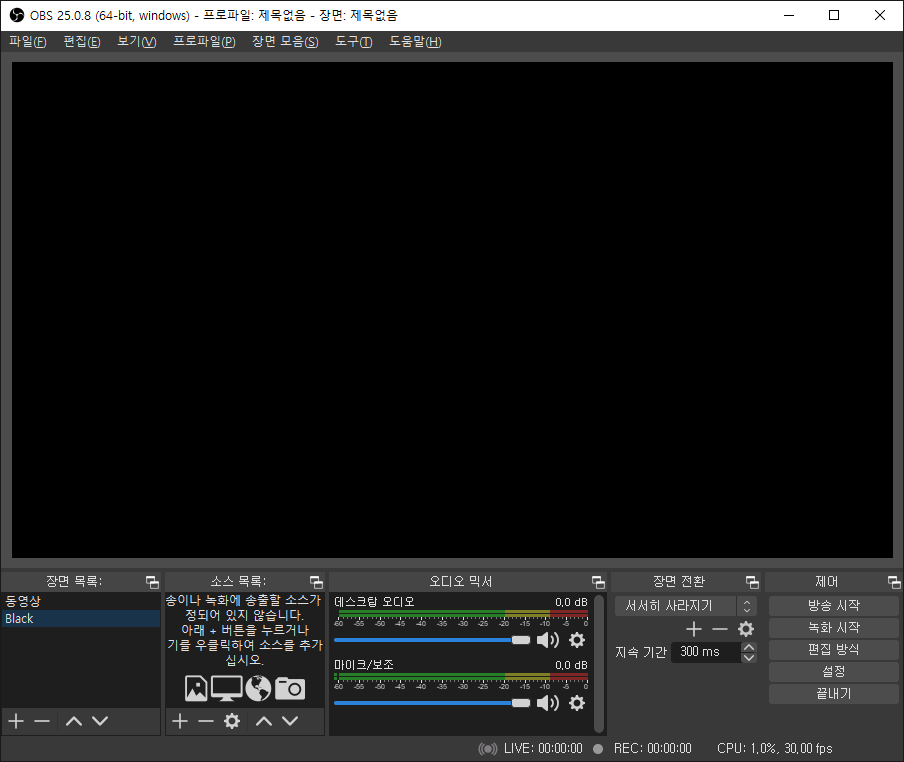904x762 pixels.
Task: Open the 파일(F) menu
Action: (x=28, y=42)
